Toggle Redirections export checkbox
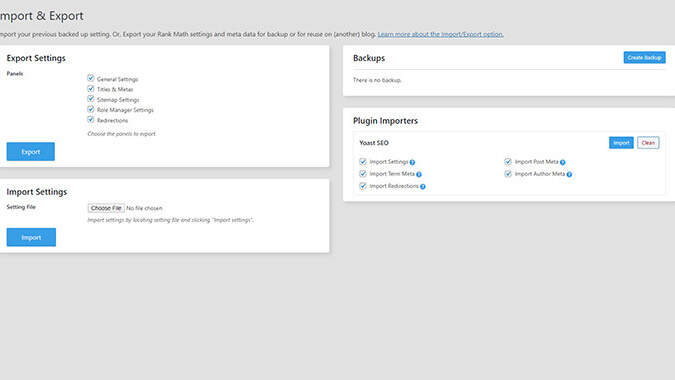675x380 pixels. 90,119
